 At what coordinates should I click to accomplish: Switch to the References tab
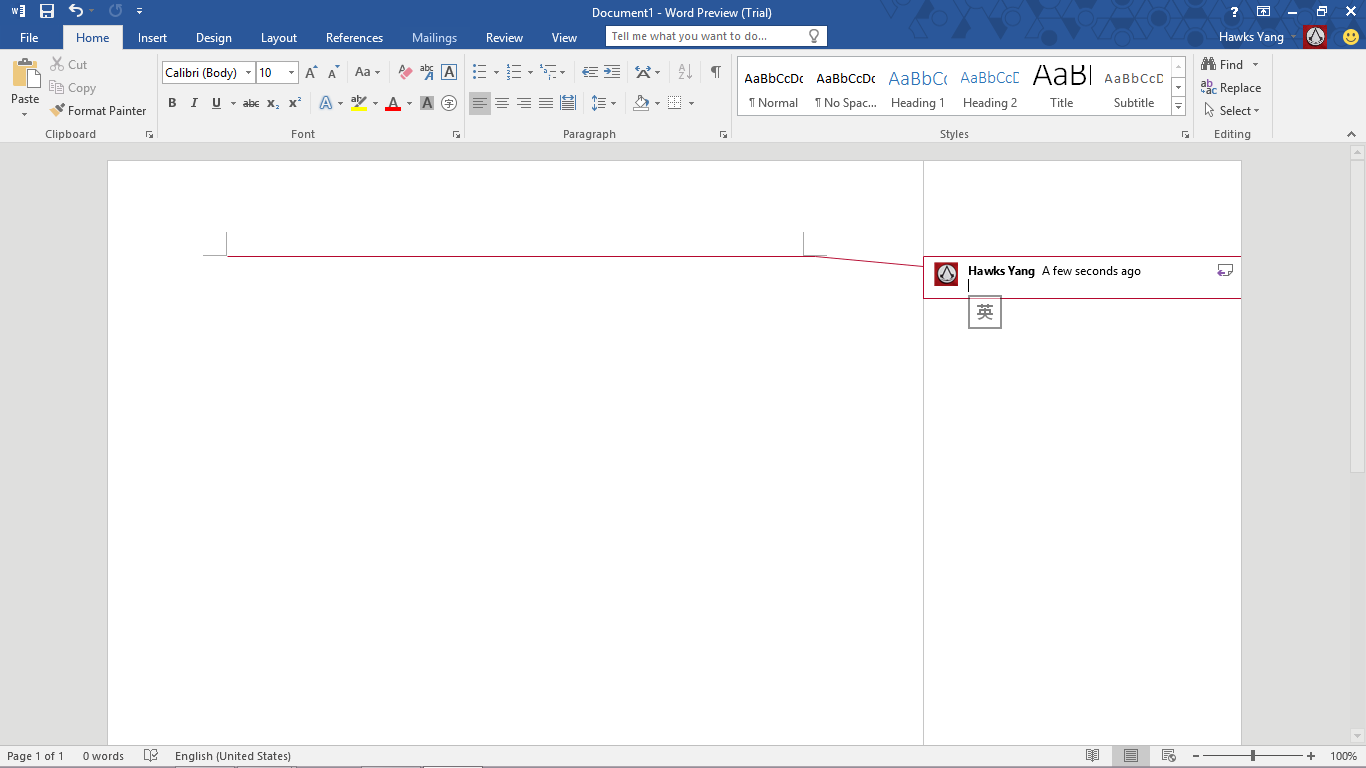point(354,38)
